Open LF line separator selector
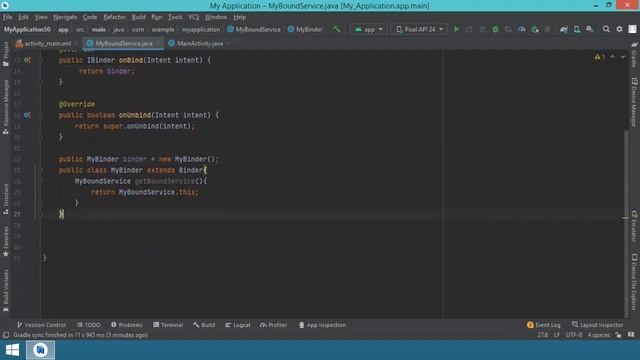Viewport: 640px width, 360px height. 557,335
